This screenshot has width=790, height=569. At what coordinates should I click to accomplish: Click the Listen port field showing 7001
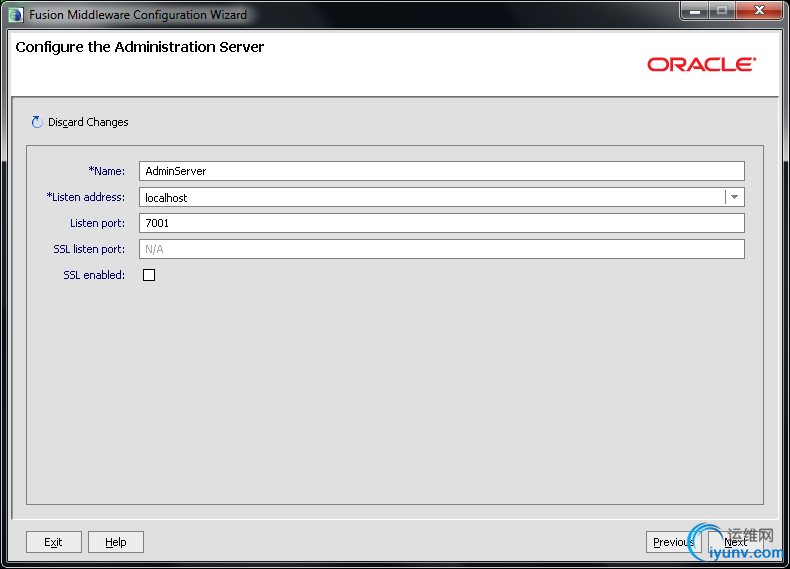(x=442, y=223)
